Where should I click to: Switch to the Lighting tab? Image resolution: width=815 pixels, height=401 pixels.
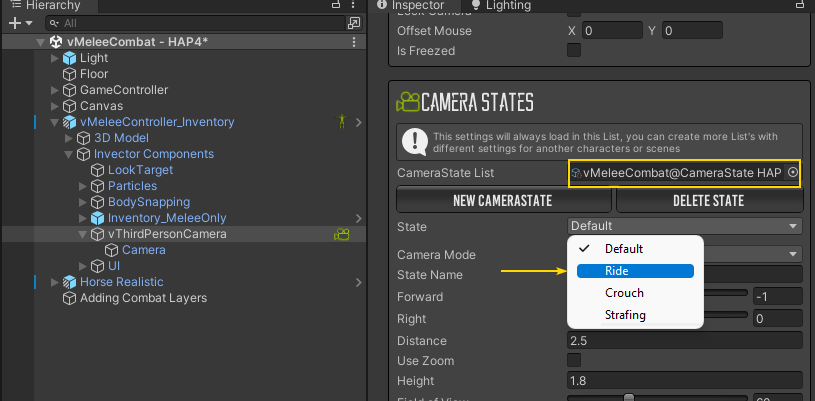[502, 5]
